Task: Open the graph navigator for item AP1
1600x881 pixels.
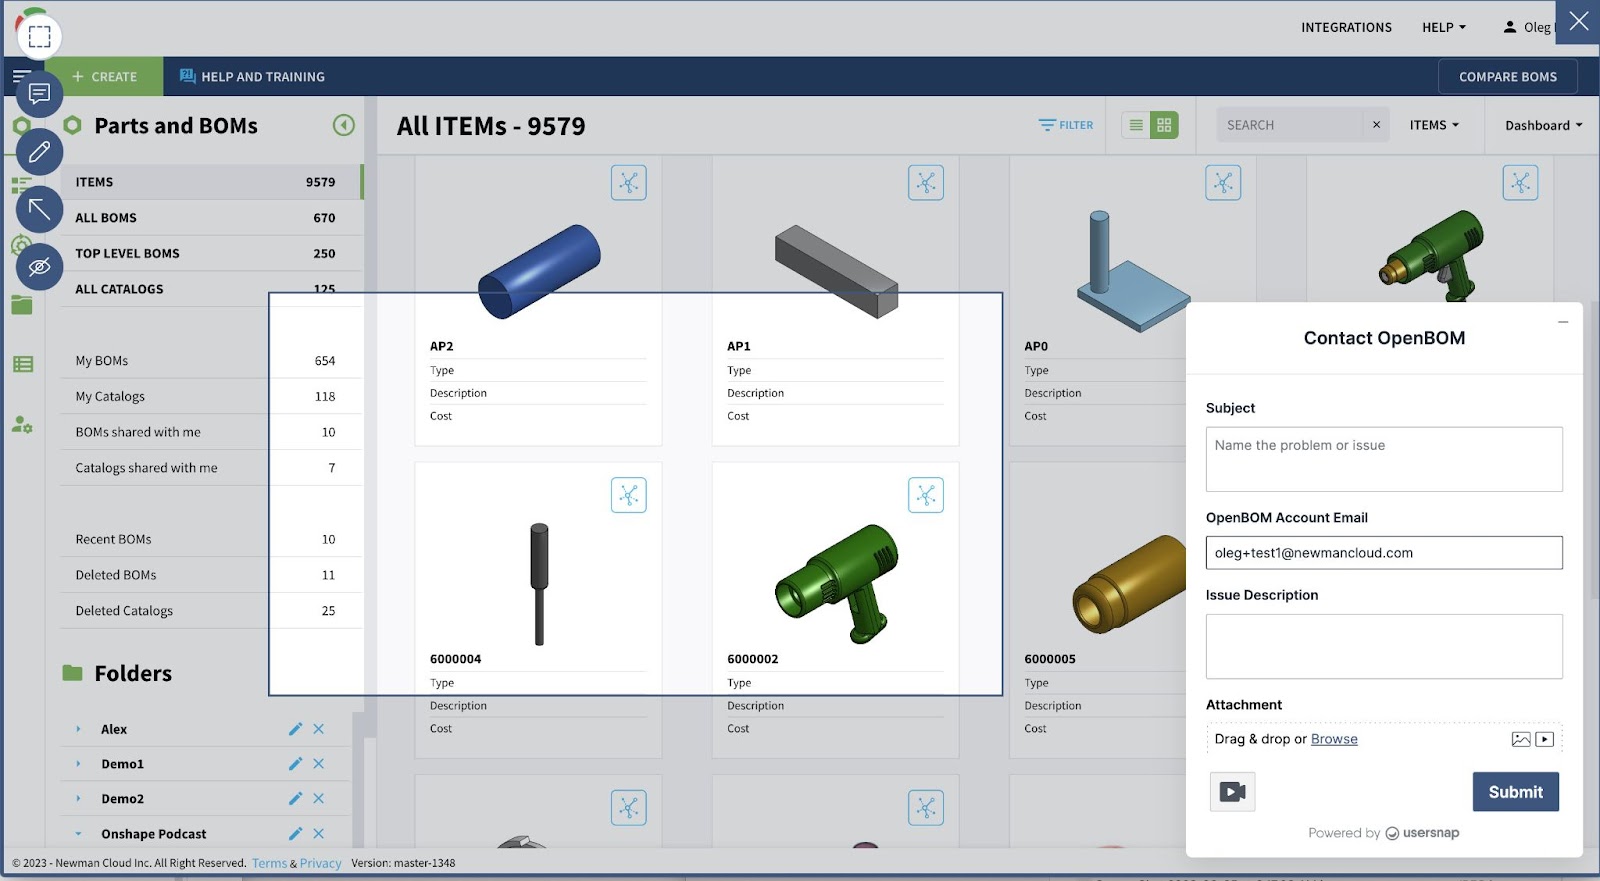Action: [x=926, y=182]
